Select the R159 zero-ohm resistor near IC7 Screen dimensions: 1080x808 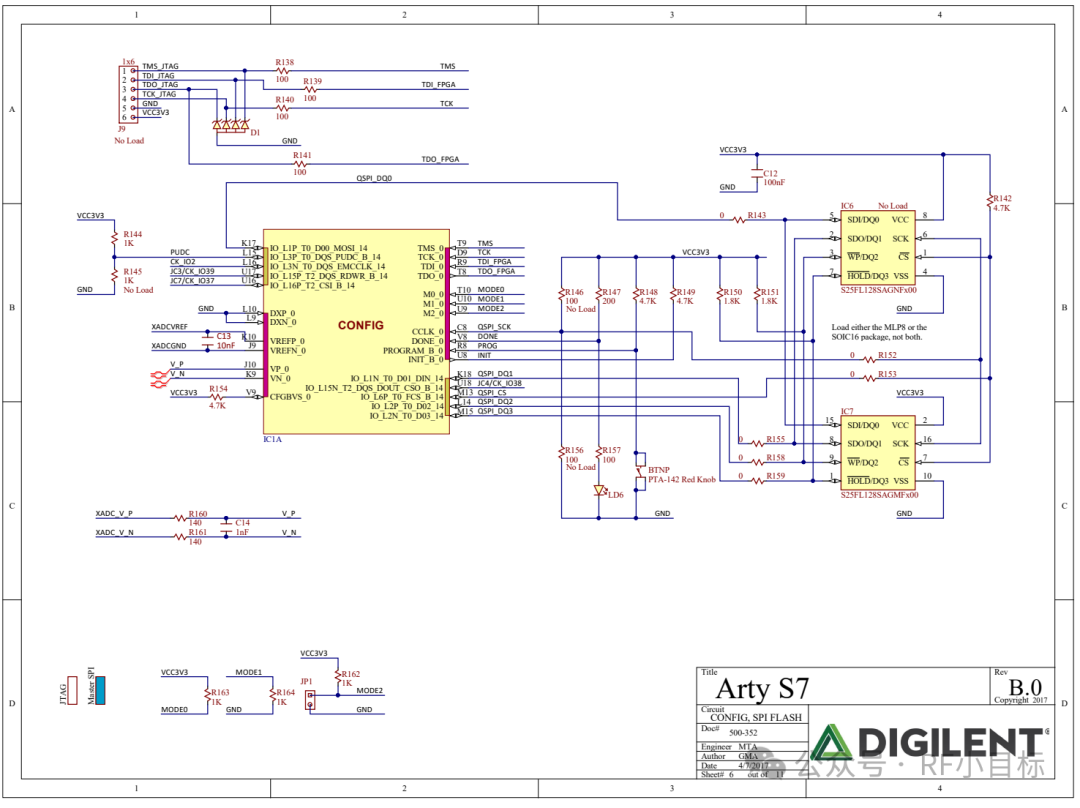[758, 481]
